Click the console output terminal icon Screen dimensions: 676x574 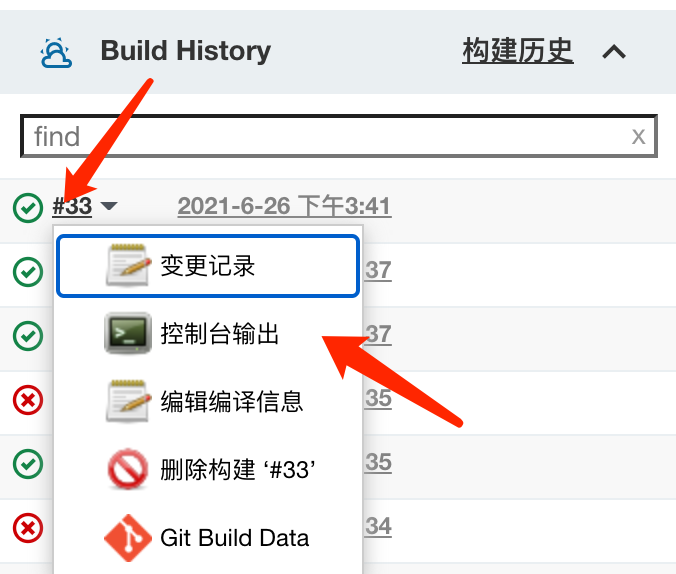[128, 333]
